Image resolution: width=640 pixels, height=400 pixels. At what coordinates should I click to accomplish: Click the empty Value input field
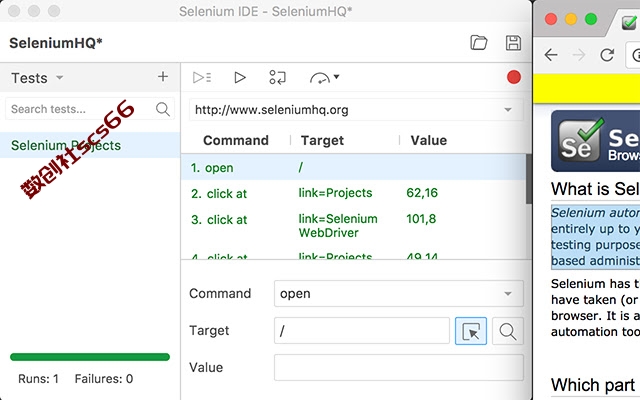399,367
